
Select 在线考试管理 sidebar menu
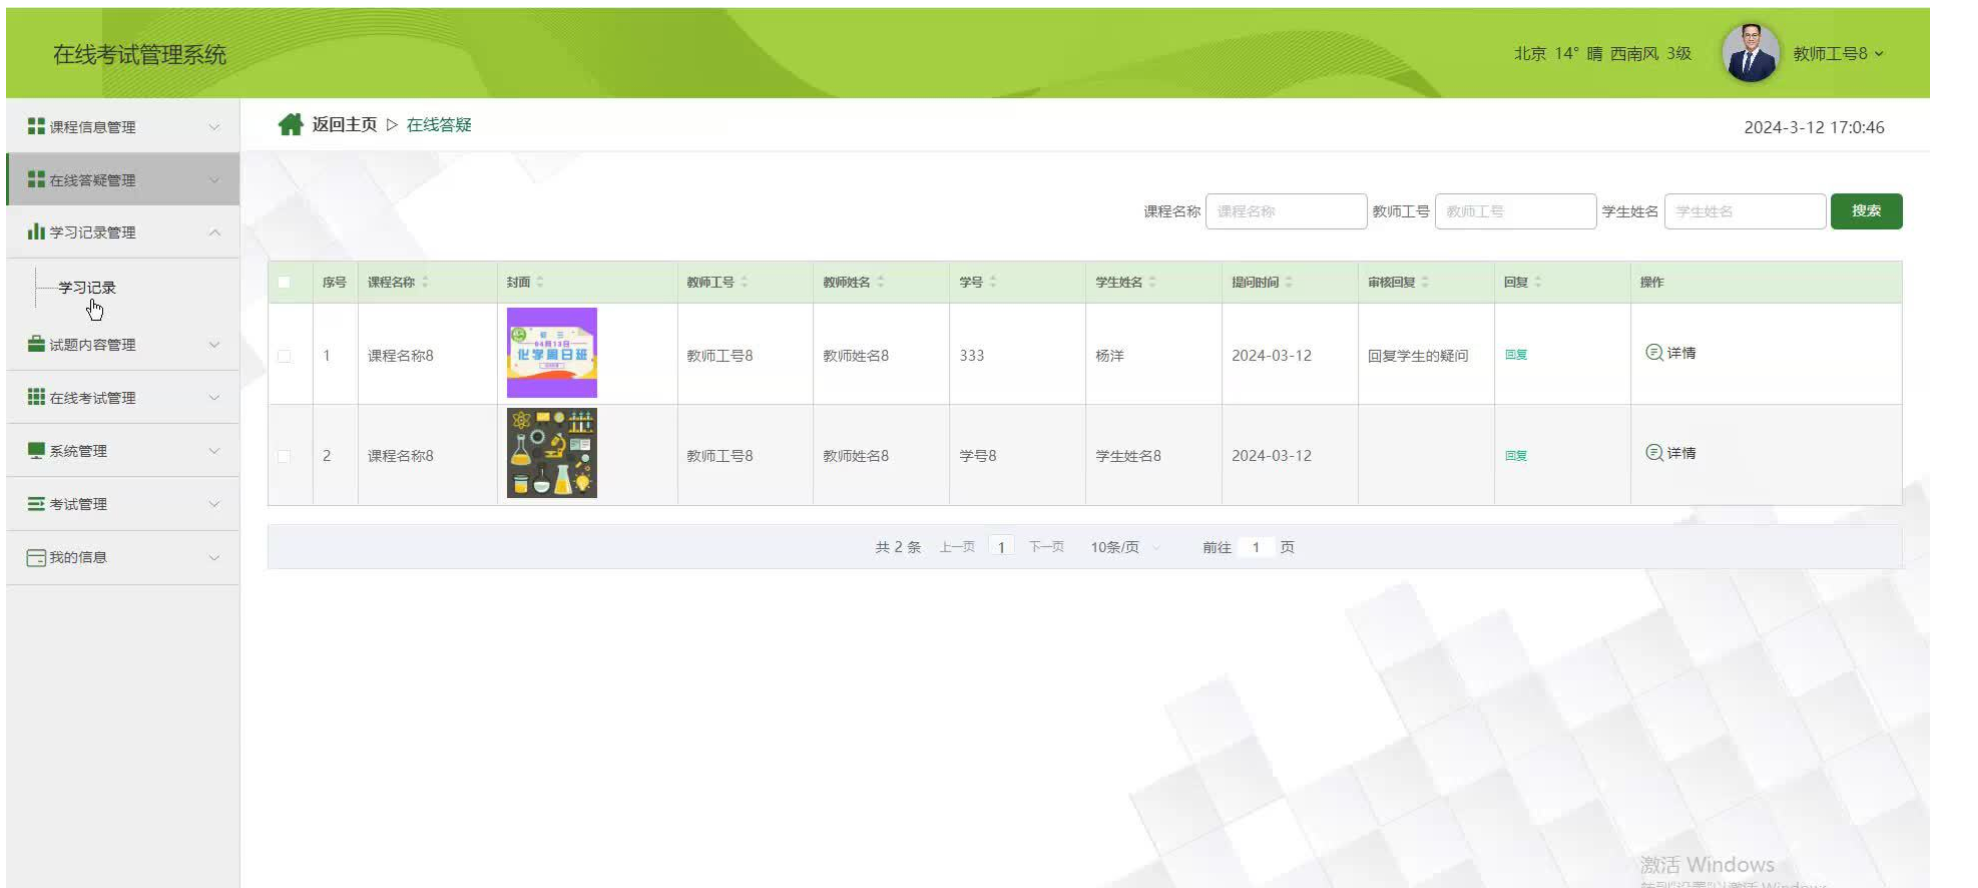[x=123, y=397]
